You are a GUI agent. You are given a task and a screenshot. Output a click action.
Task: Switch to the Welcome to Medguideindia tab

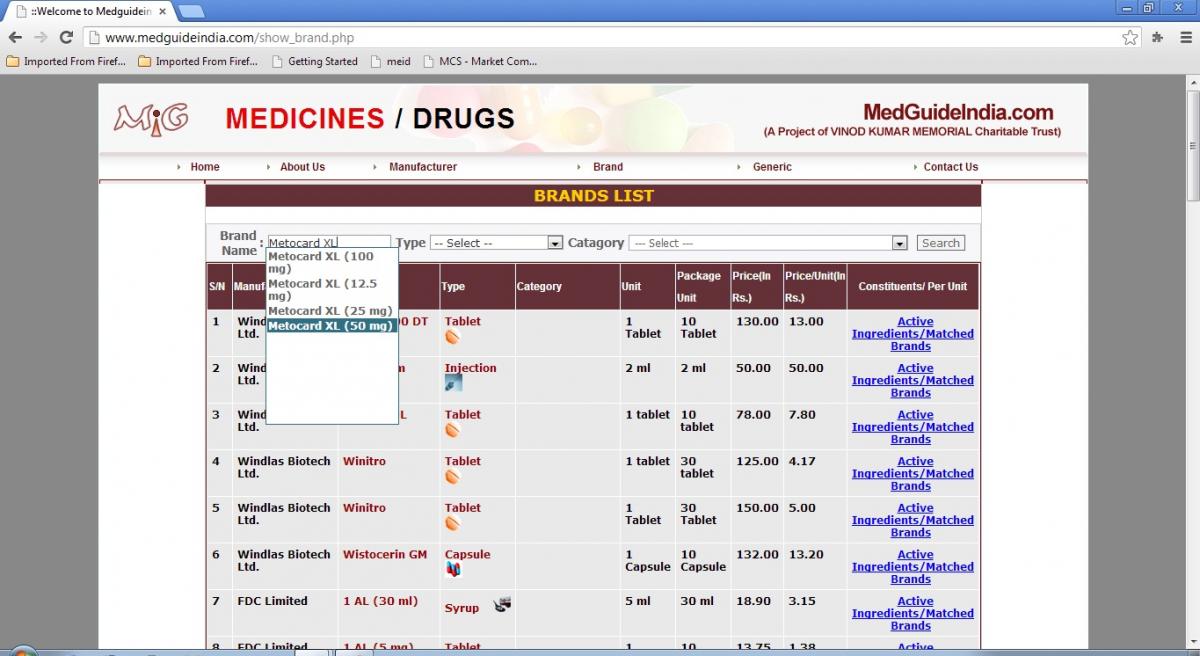point(88,11)
